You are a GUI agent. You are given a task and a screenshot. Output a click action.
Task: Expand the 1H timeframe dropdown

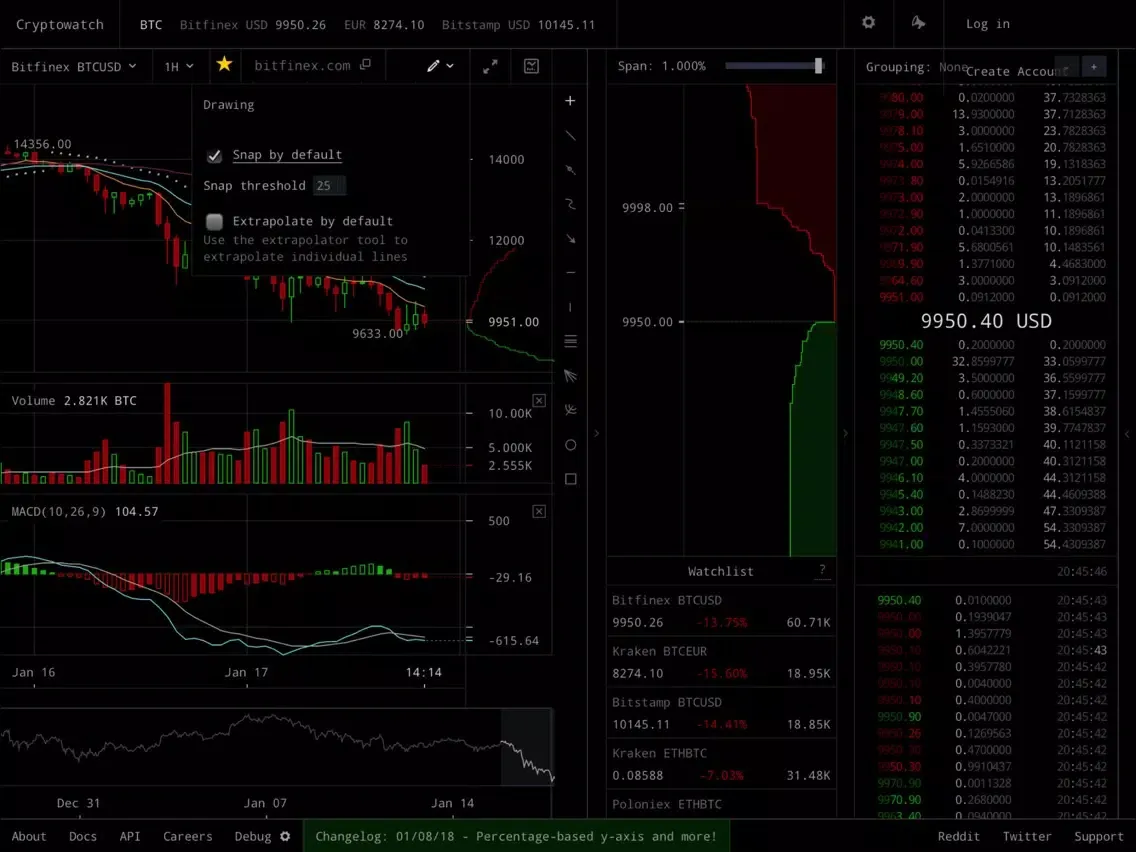point(179,66)
